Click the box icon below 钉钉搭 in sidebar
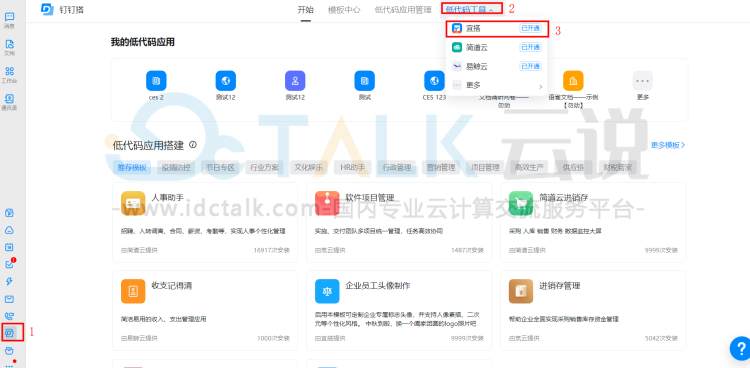This screenshot has width=750, height=368. coord(9,351)
